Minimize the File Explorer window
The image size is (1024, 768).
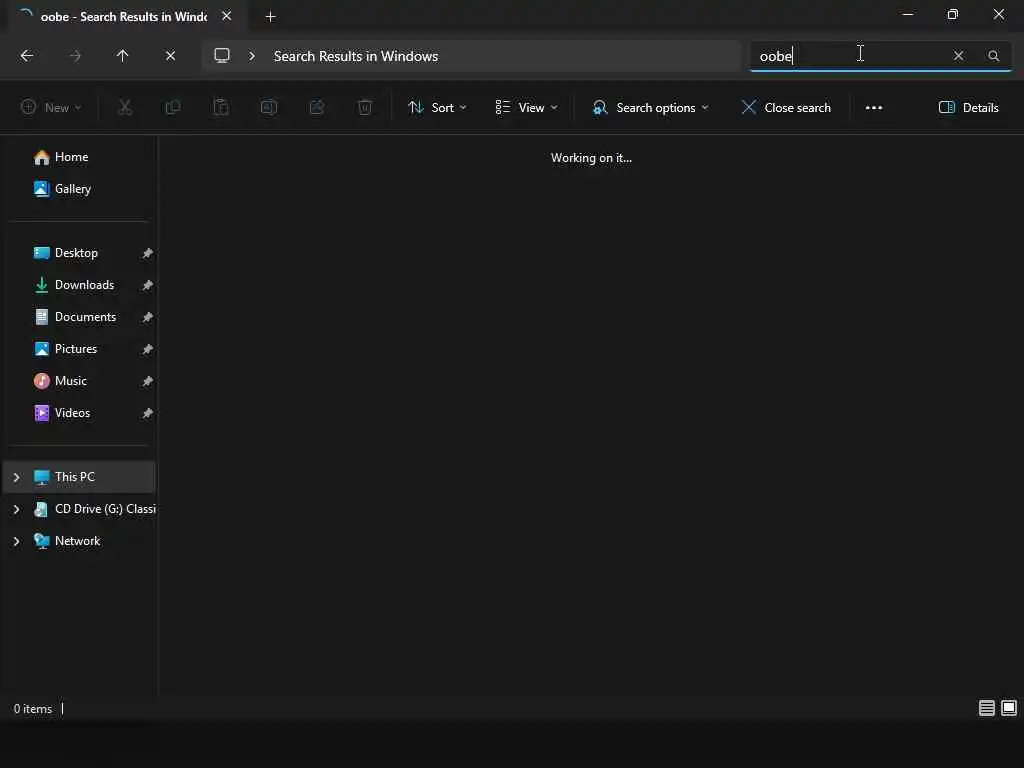[x=908, y=14]
